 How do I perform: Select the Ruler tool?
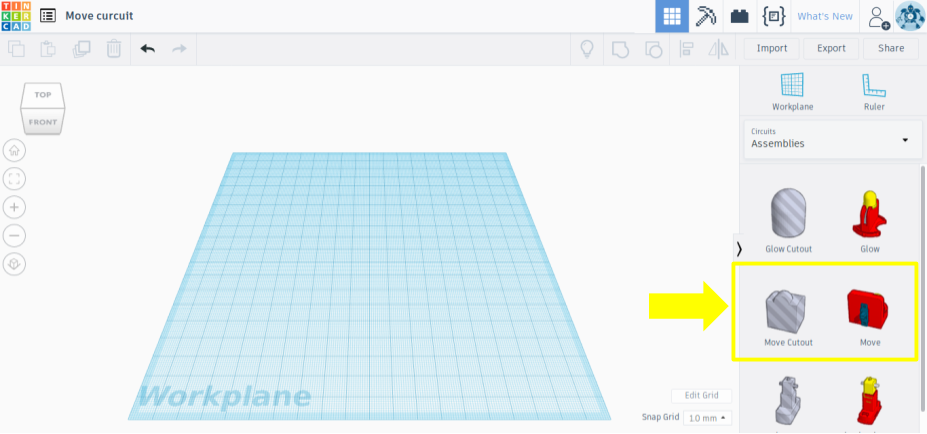[874, 92]
